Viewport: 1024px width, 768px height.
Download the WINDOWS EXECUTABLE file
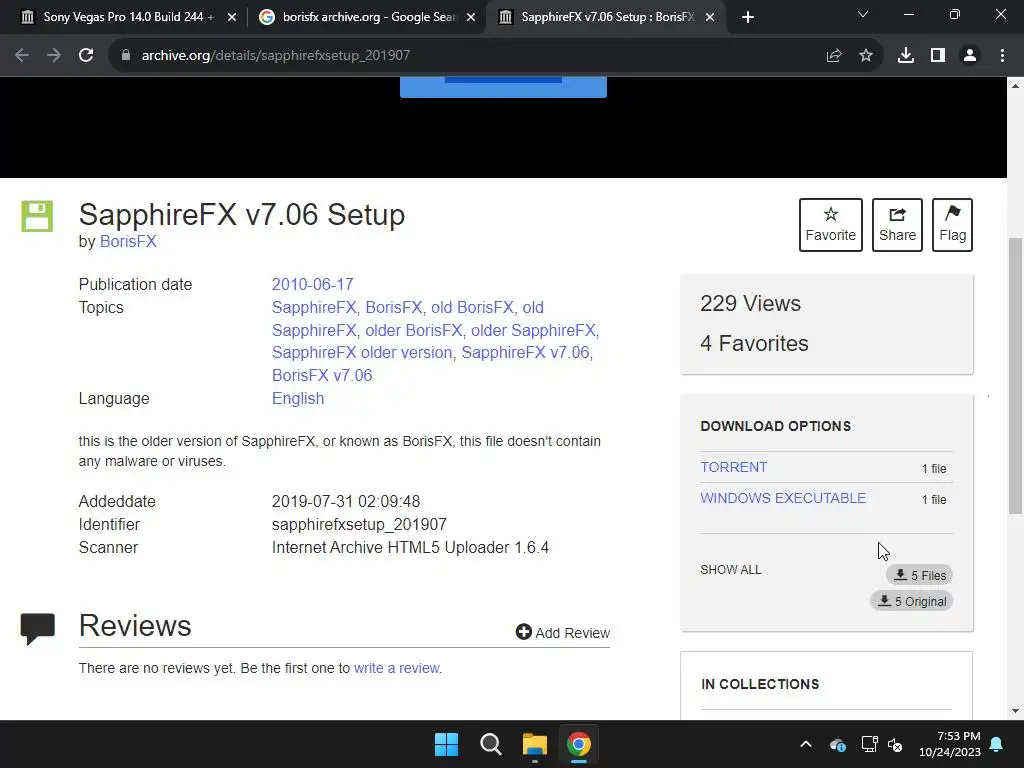click(783, 498)
